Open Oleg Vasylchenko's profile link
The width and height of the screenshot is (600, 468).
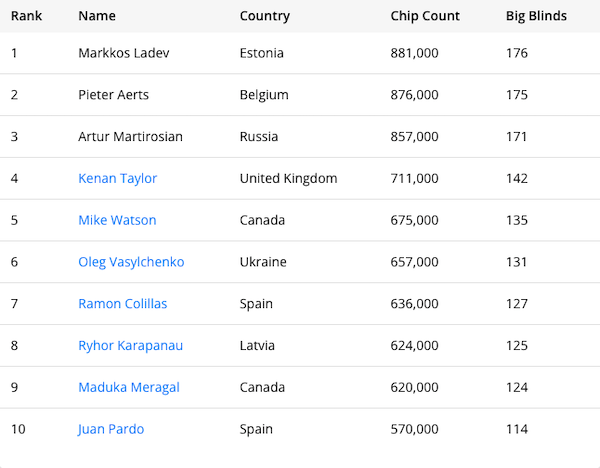pyautogui.click(x=131, y=262)
